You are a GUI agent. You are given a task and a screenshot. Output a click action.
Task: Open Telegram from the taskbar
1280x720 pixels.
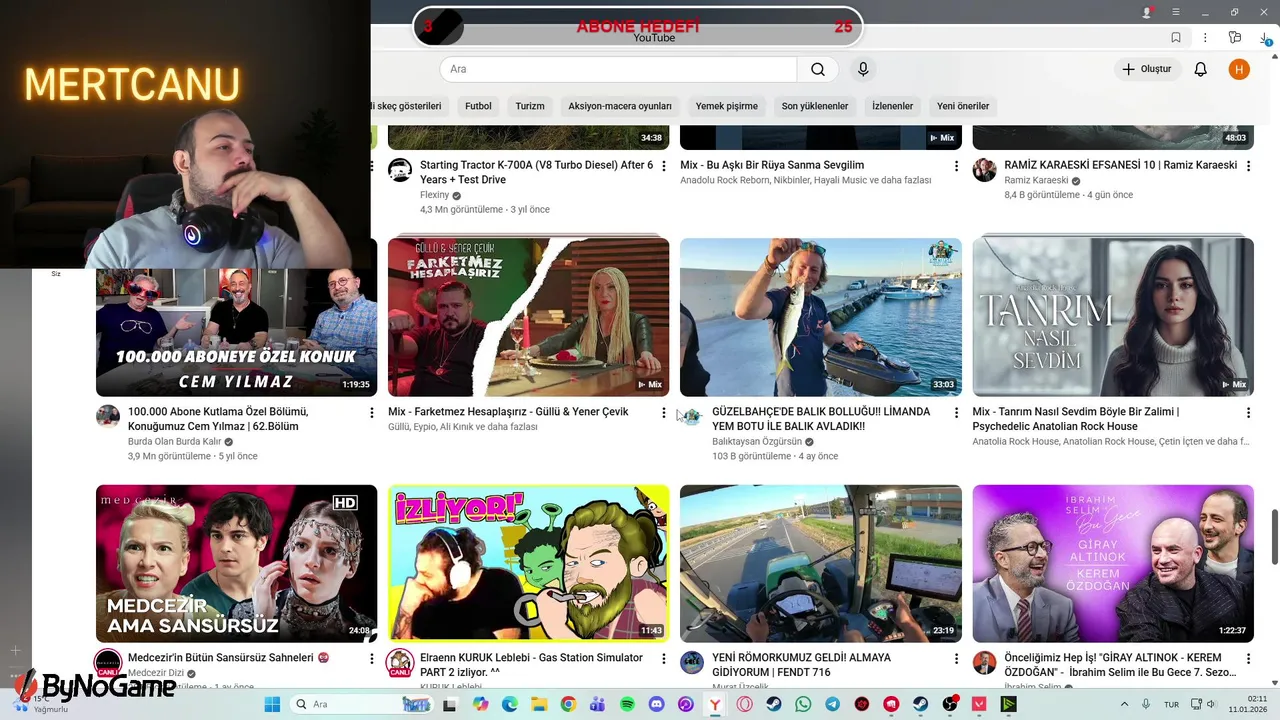832,704
